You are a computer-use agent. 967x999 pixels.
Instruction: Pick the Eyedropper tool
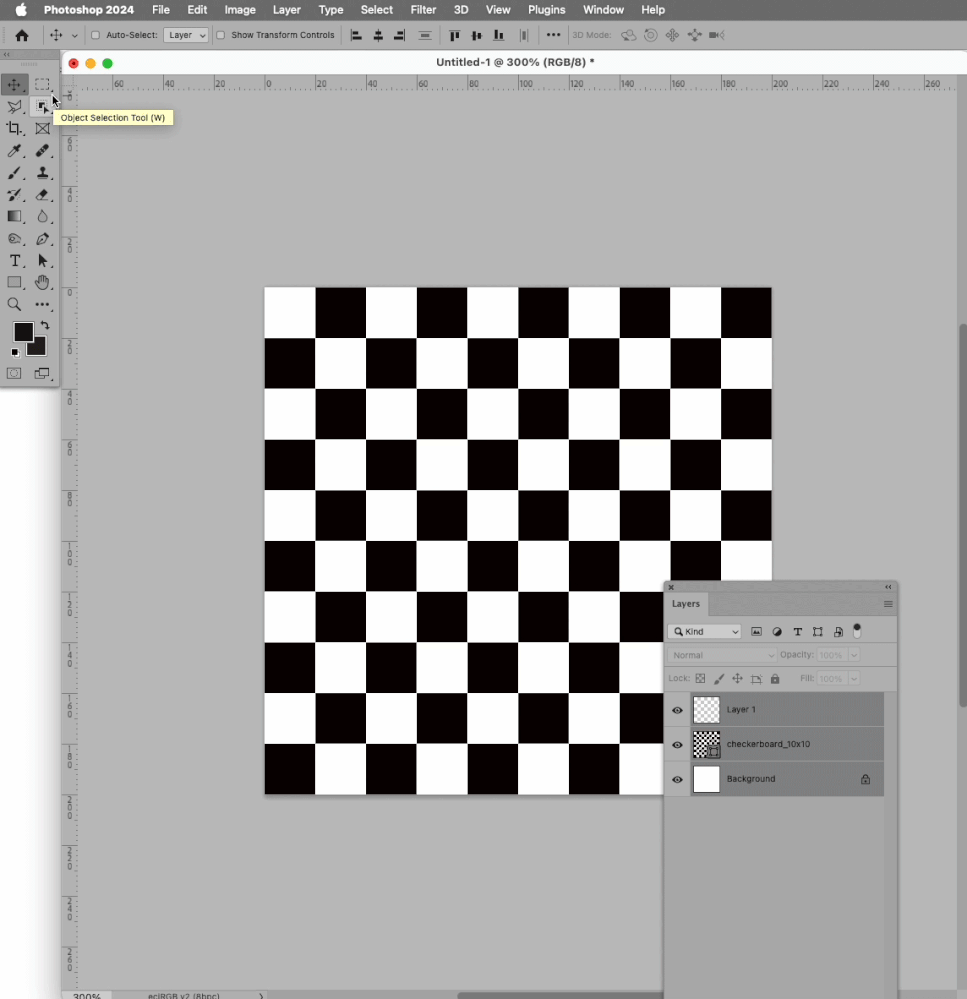(14, 151)
